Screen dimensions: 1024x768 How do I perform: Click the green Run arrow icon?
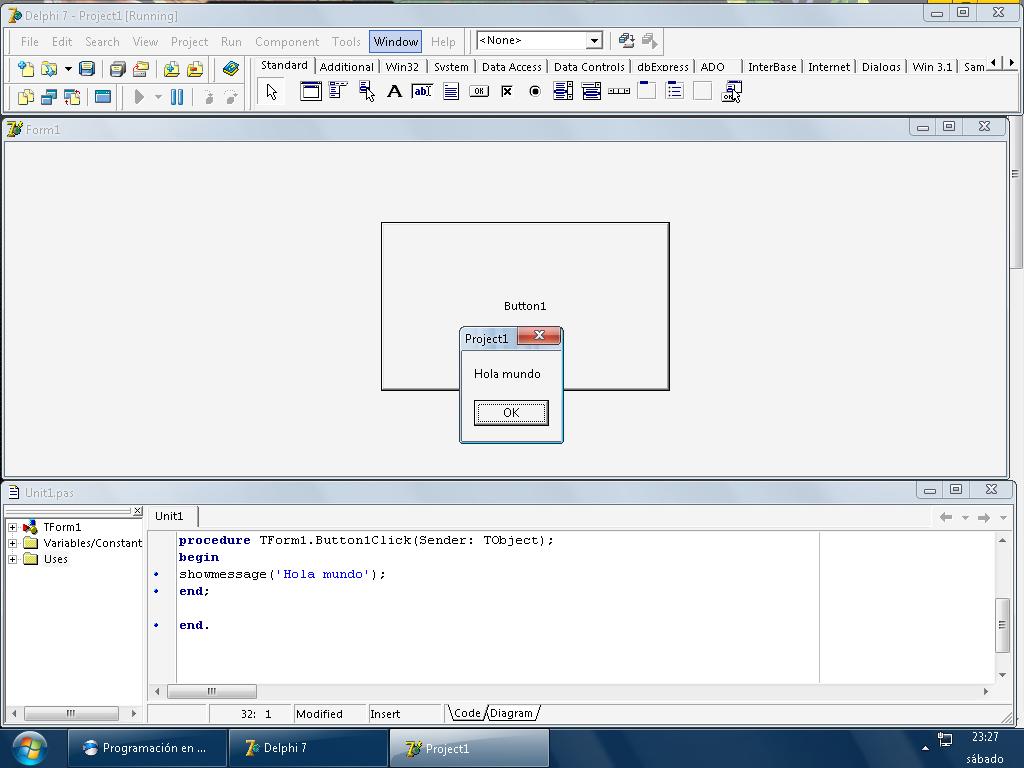click(x=139, y=96)
